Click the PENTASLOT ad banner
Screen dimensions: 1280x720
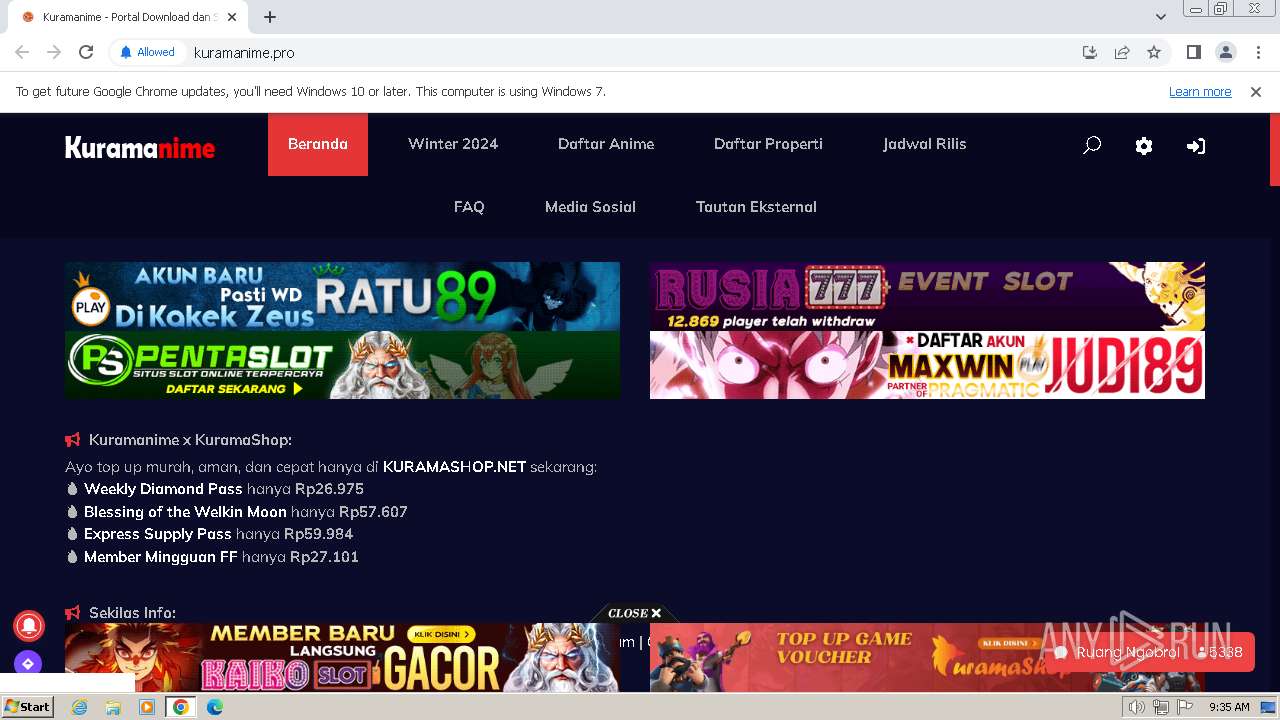point(342,365)
